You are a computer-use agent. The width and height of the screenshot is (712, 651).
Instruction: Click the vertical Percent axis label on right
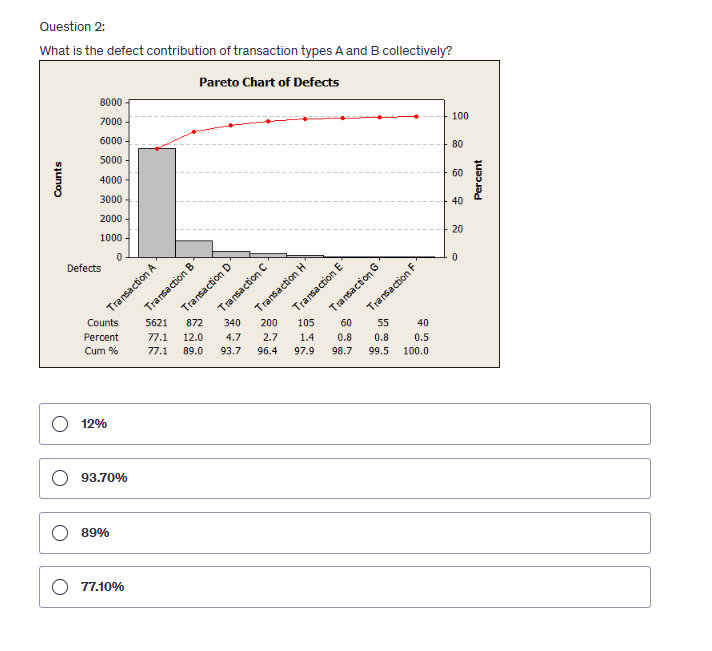pos(477,180)
